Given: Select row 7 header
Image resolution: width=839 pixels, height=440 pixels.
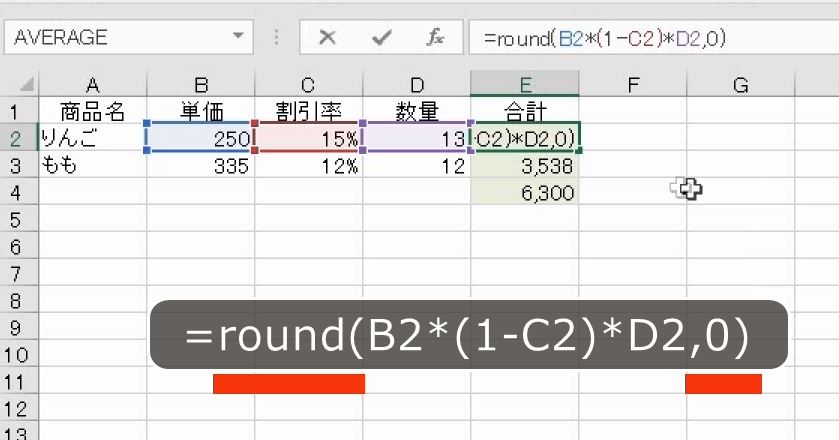Looking at the screenshot, I should (19, 273).
